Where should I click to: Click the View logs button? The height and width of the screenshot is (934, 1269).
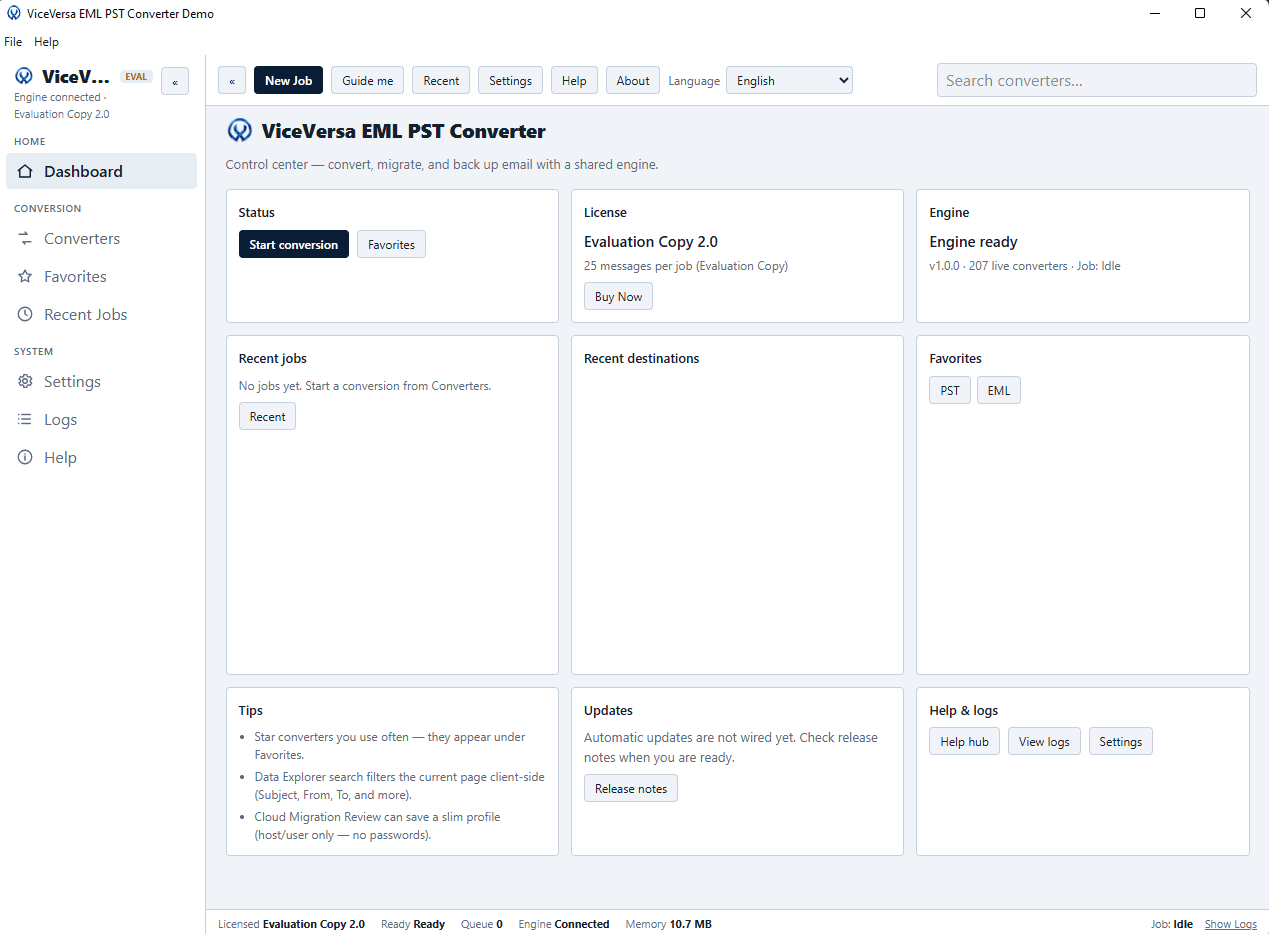(x=1044, y=741)
